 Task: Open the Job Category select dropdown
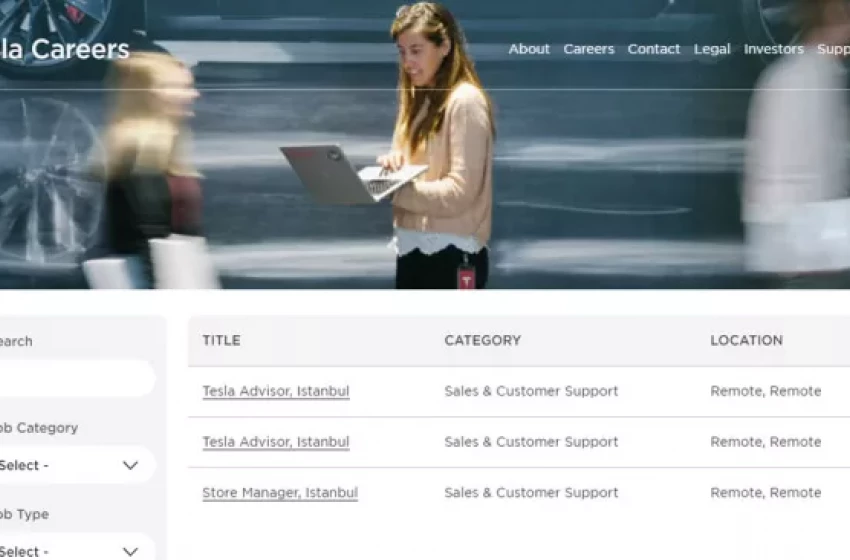point(76,465)
